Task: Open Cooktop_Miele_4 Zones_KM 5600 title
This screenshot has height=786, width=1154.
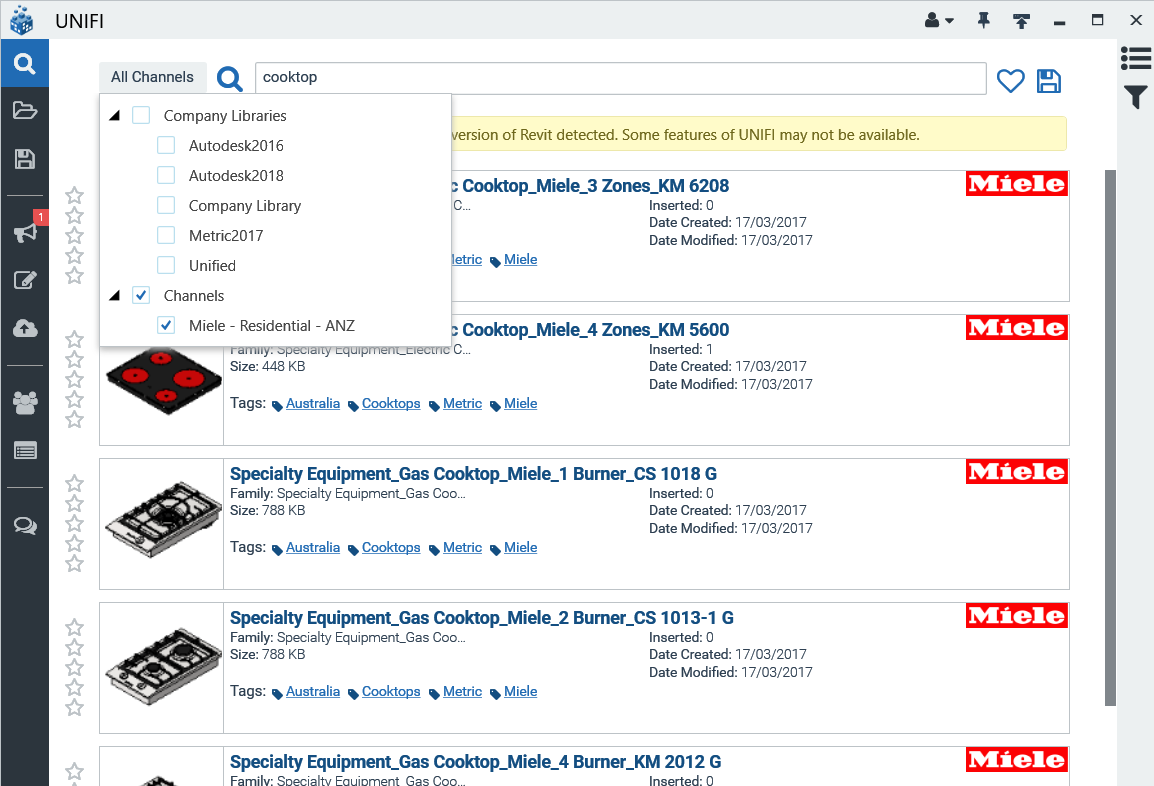Action: coord(590,330)
